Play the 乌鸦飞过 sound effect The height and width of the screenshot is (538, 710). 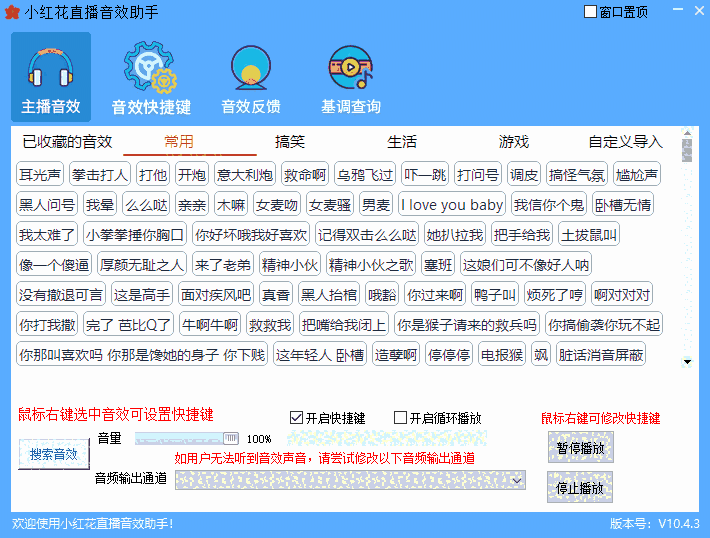coord(365,174)
